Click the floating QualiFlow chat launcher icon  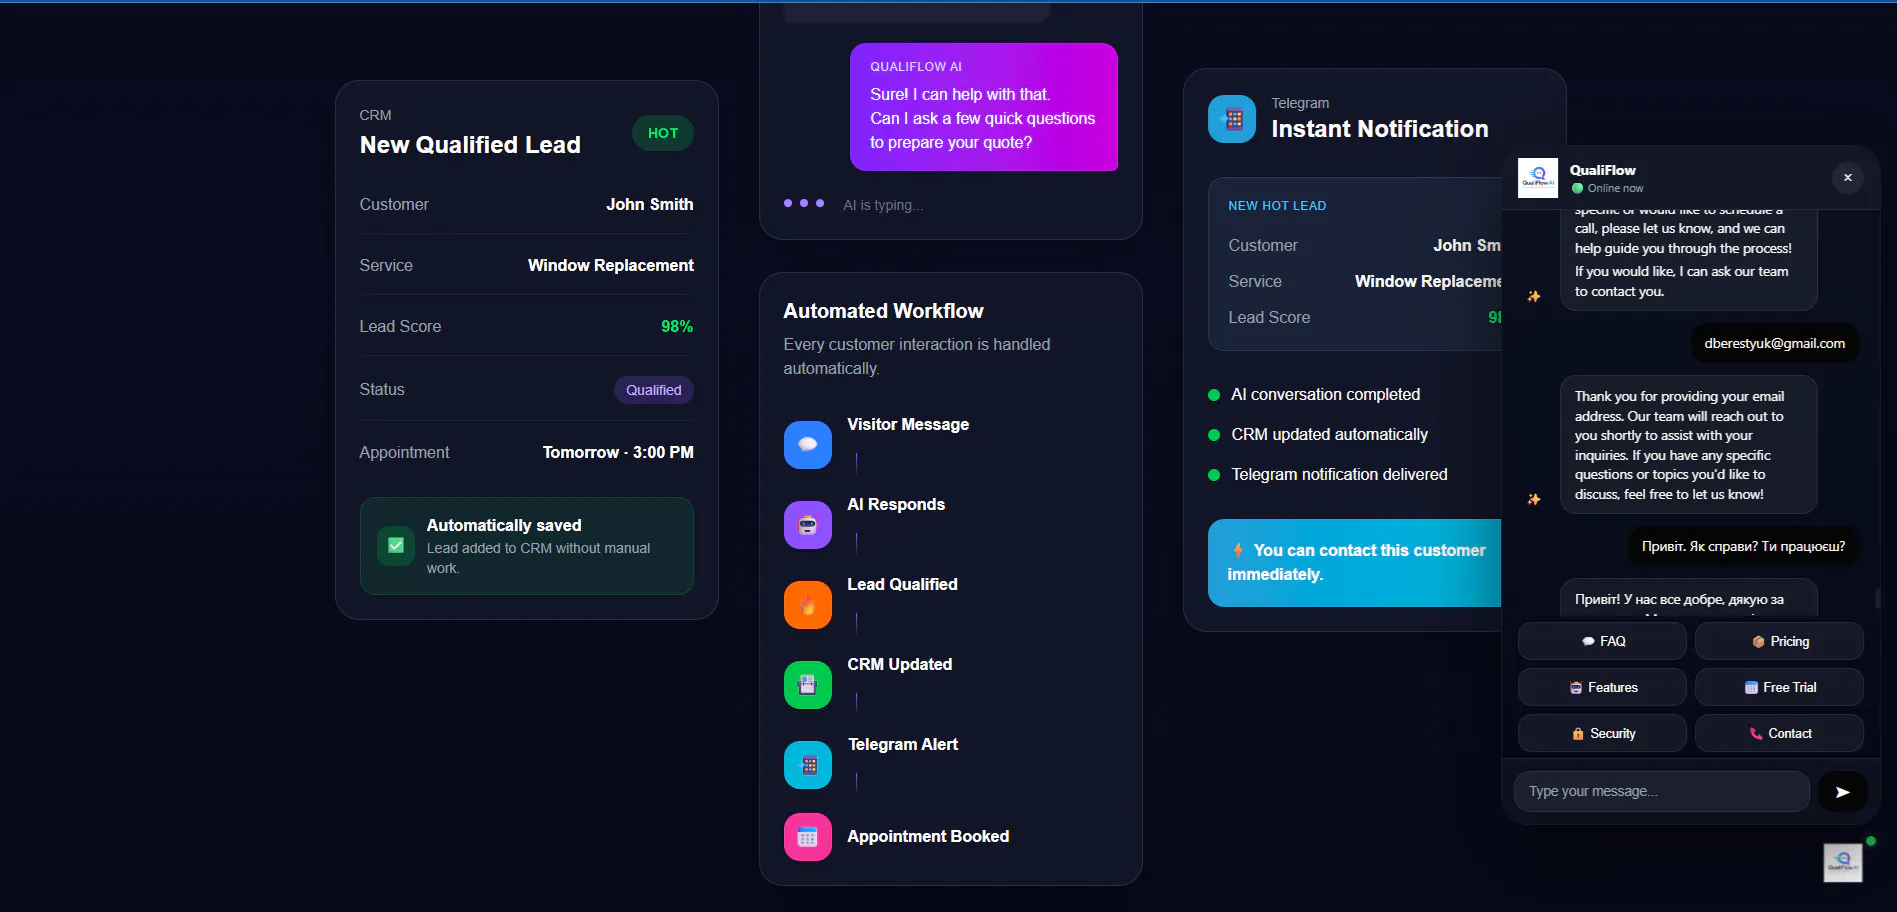coord(1843,862)
